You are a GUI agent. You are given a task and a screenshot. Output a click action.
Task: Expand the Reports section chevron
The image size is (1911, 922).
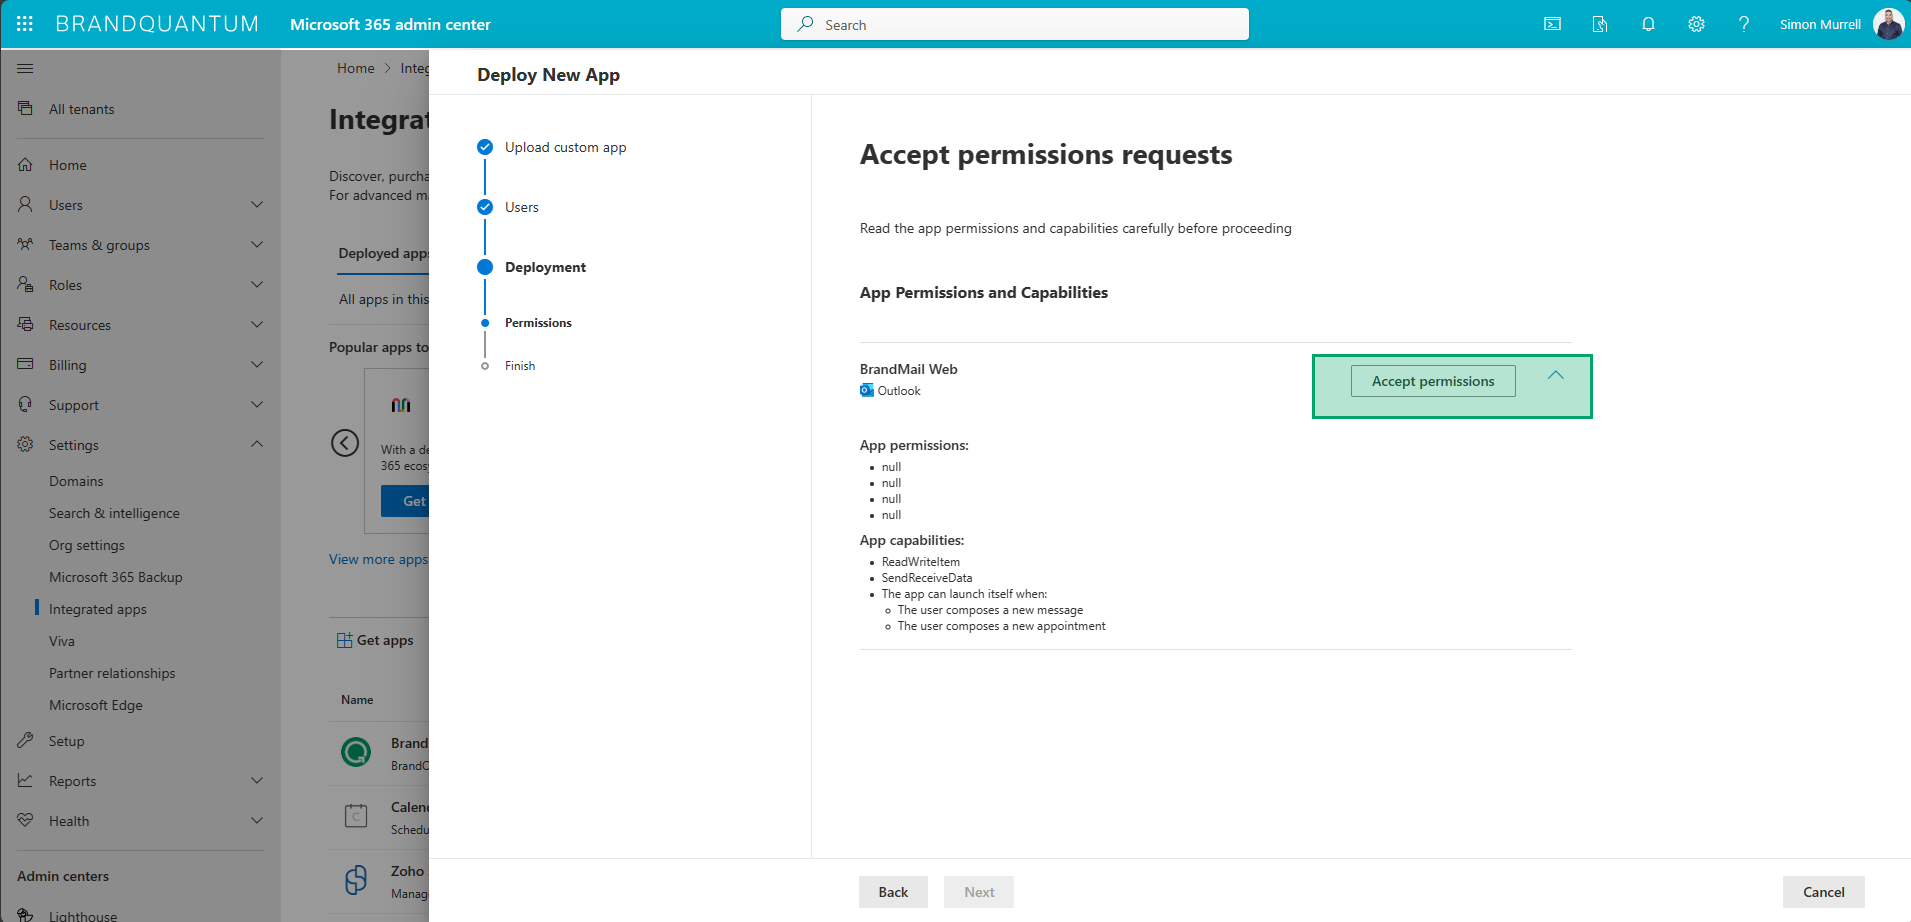tap(257, 780)
